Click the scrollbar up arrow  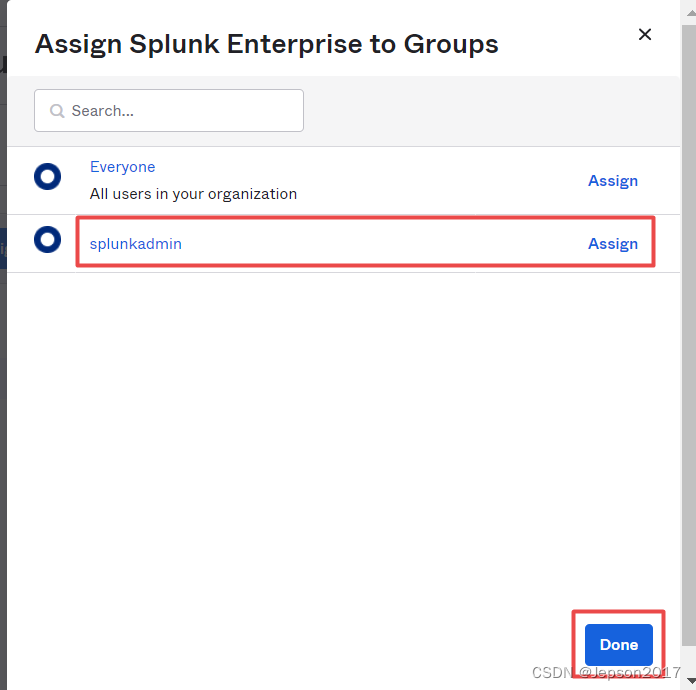coord(691,13)
